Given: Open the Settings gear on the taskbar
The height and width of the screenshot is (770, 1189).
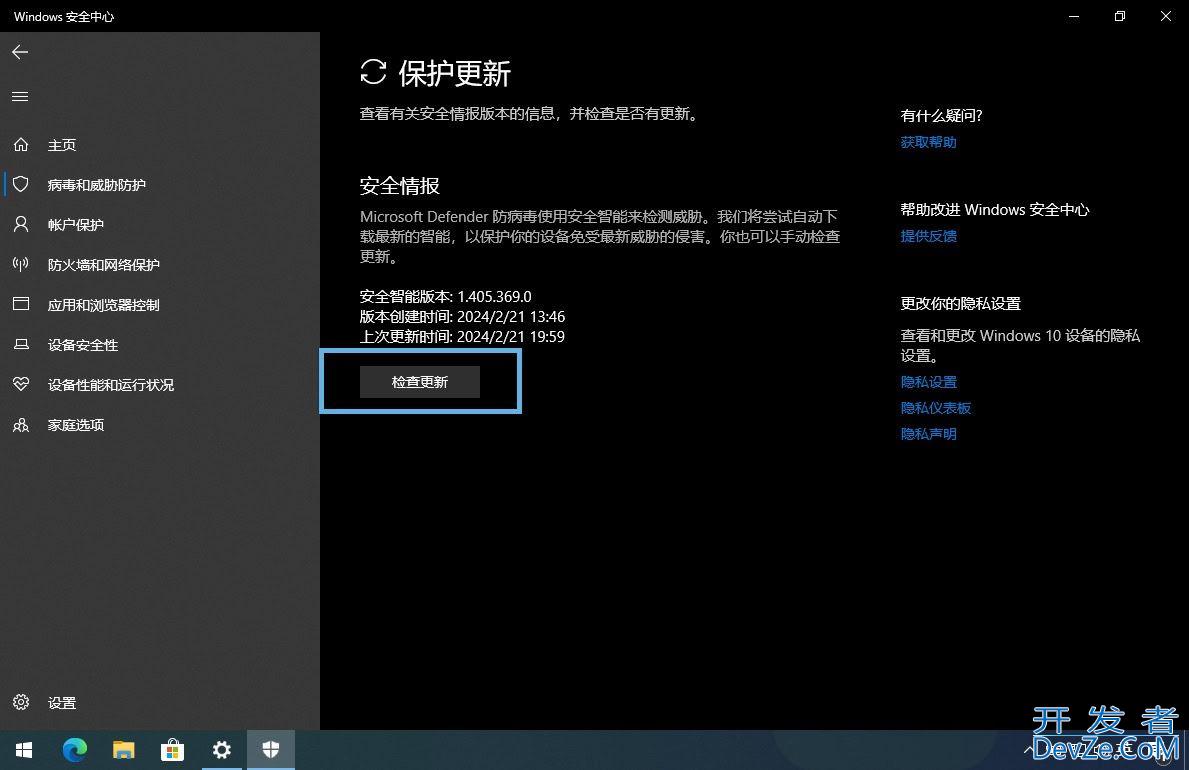Looking at the screenshot, I should click(221, 750).
